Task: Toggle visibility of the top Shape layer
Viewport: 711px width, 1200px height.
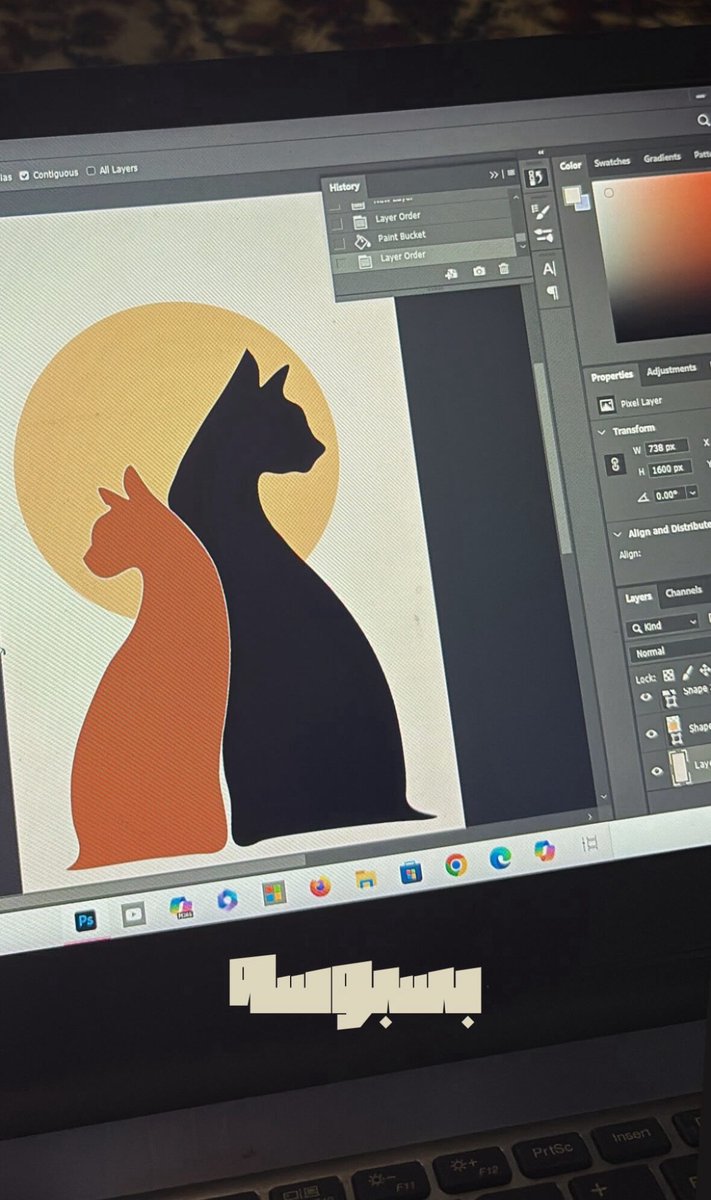Action: [x=646, y=698]
